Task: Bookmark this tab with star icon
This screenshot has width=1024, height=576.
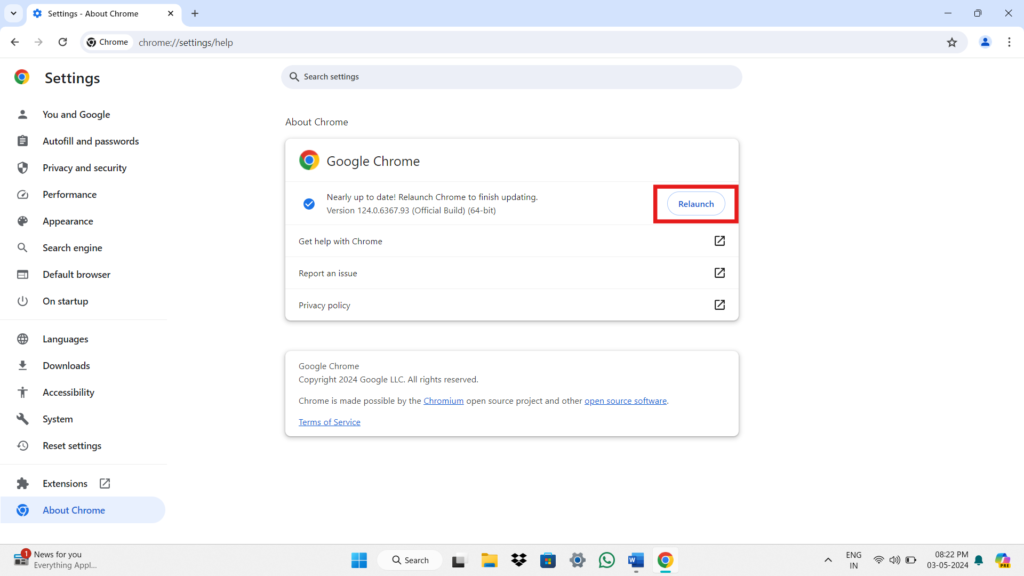Action: coord(952,42)
